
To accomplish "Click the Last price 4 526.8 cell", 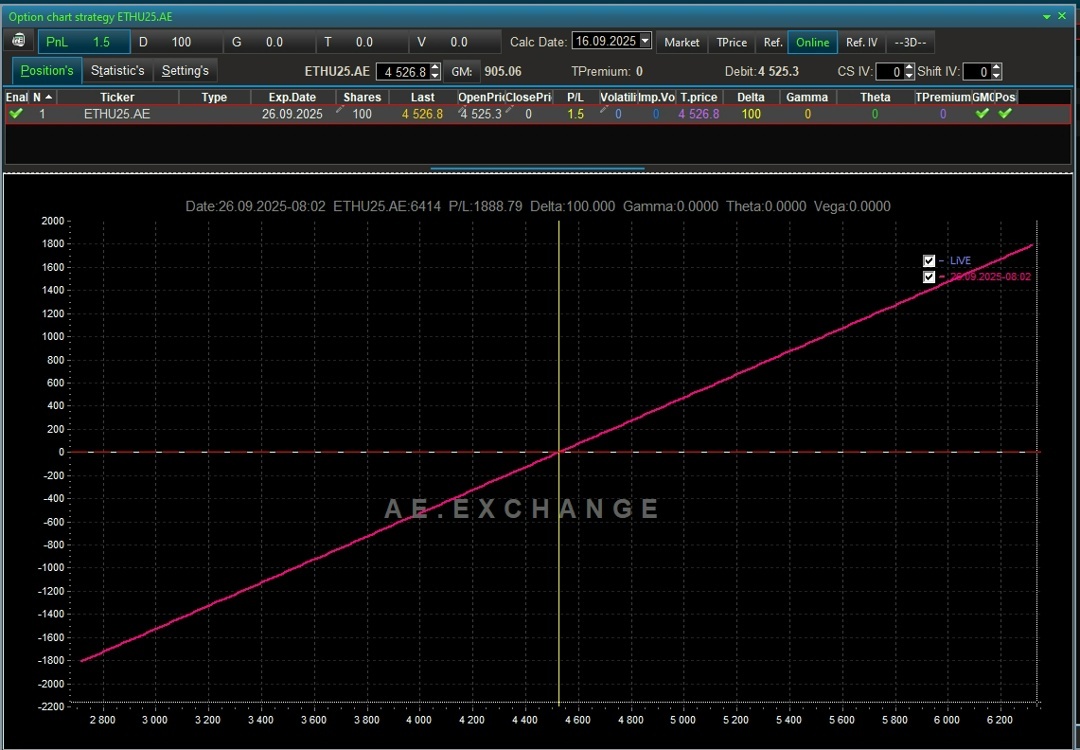I will 422,114.
